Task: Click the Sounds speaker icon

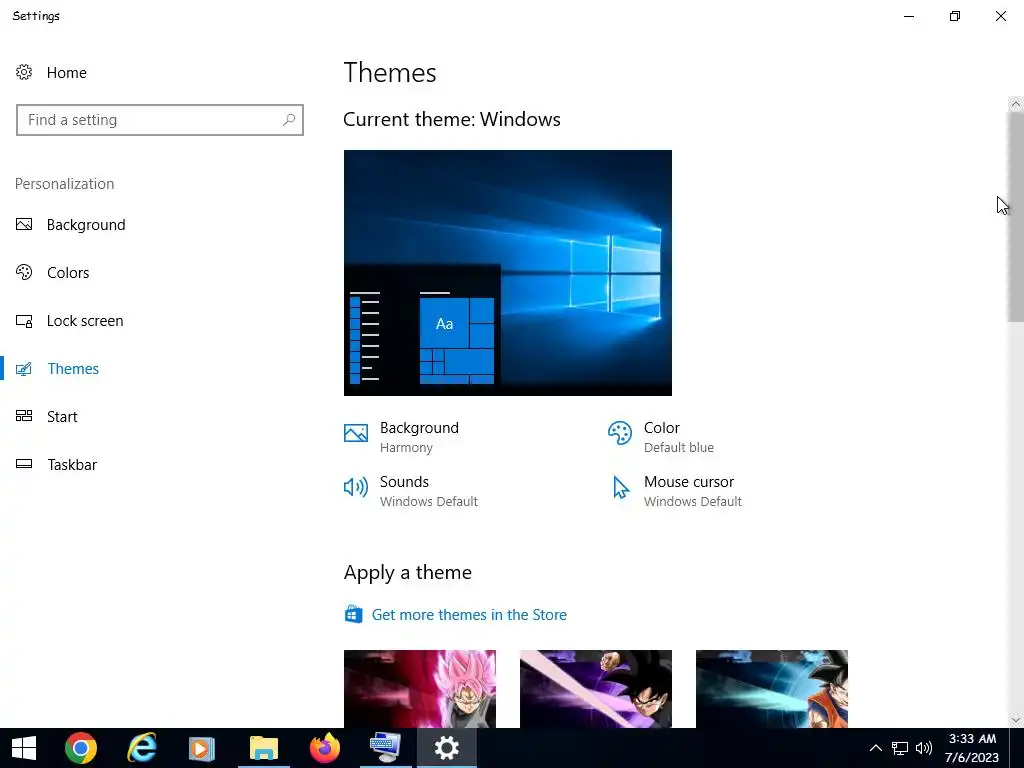Action: (356, 487)
